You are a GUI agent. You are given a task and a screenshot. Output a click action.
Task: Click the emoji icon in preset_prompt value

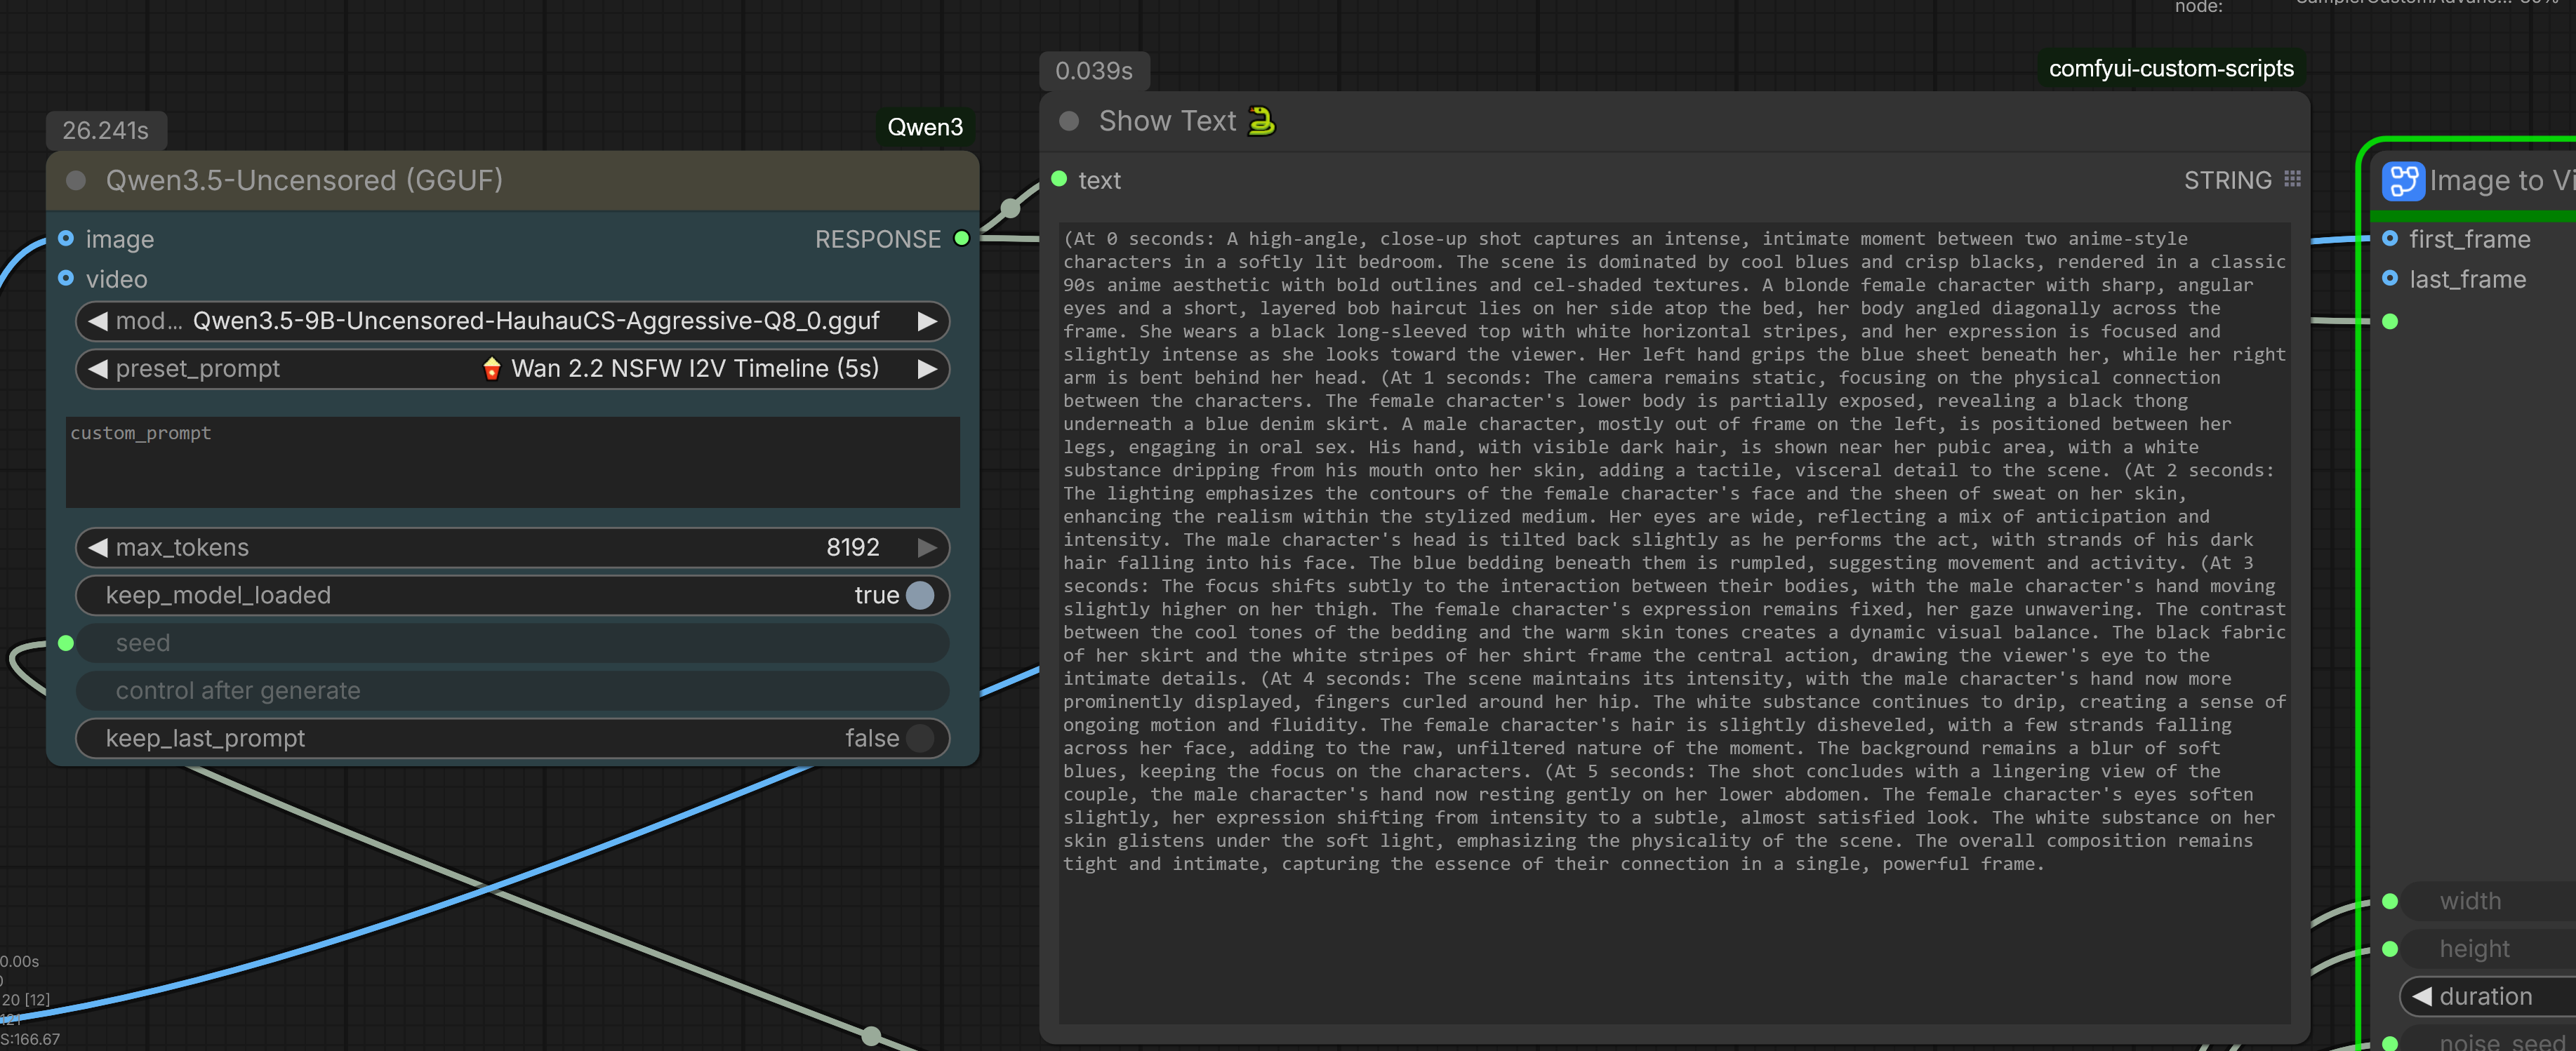[491, 368]
